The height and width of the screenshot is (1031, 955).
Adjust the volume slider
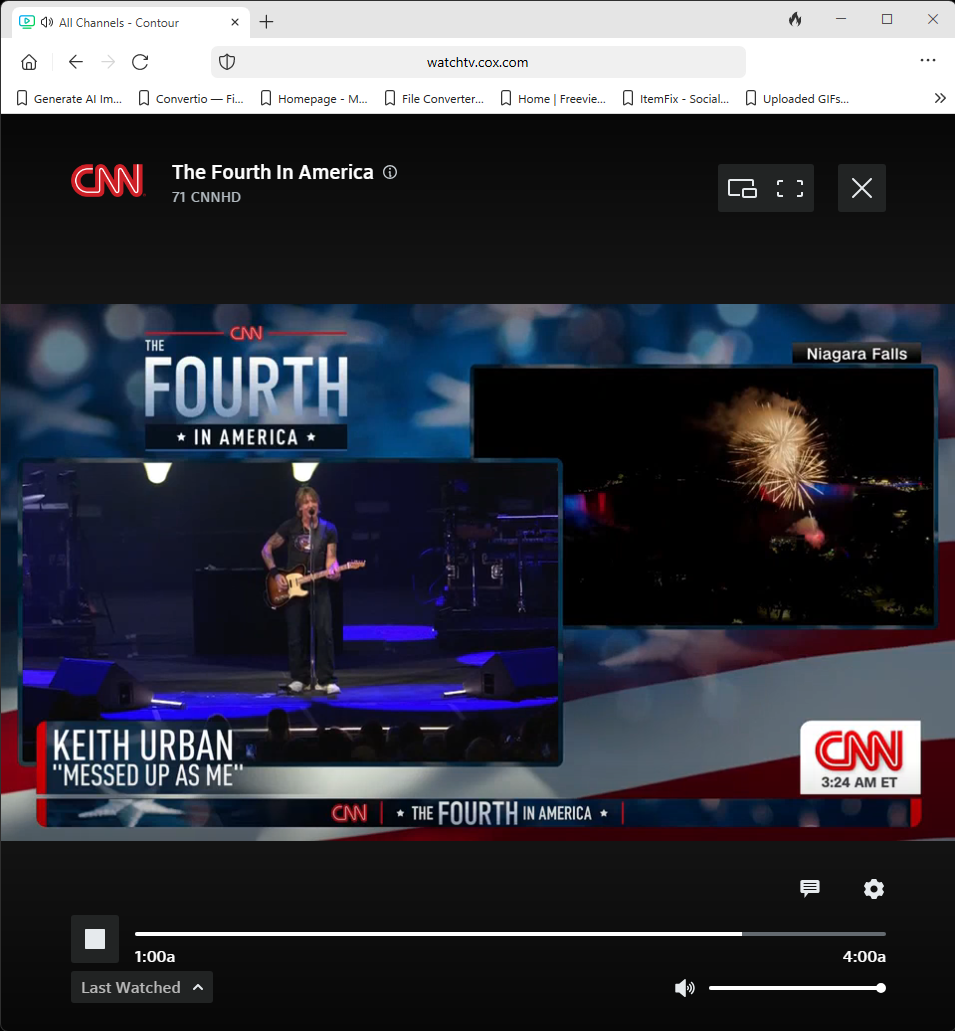tap(797, 988)
